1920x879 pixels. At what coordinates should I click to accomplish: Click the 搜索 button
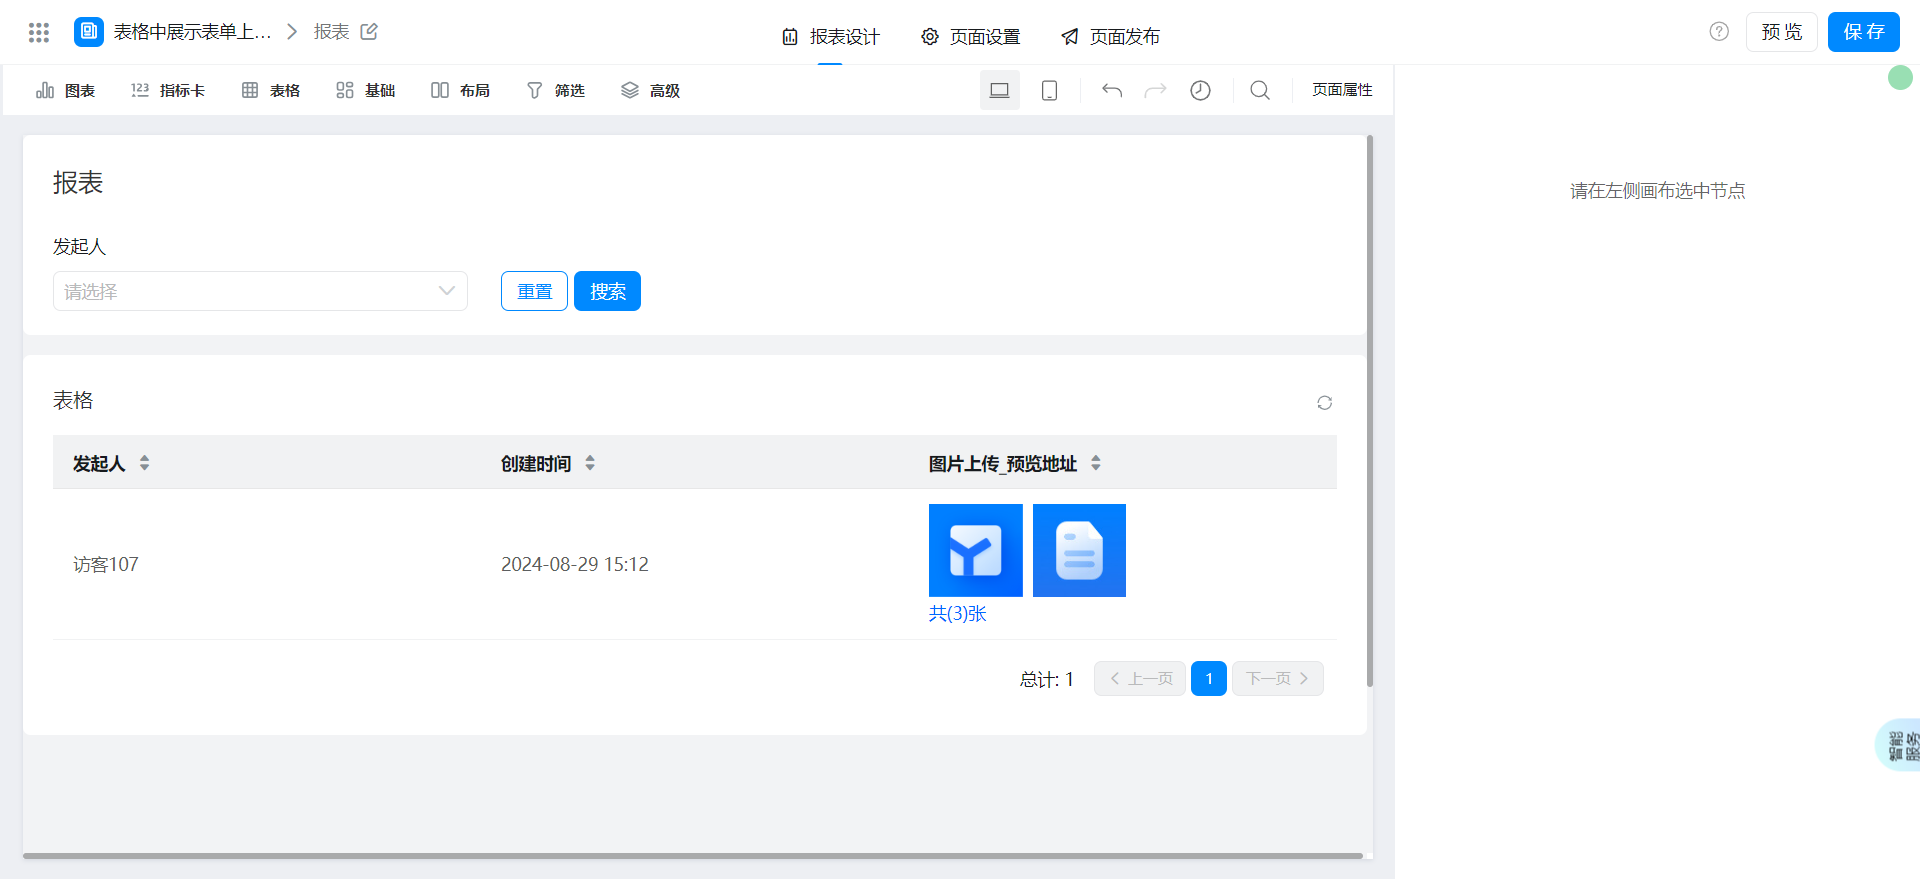point(607,291)
